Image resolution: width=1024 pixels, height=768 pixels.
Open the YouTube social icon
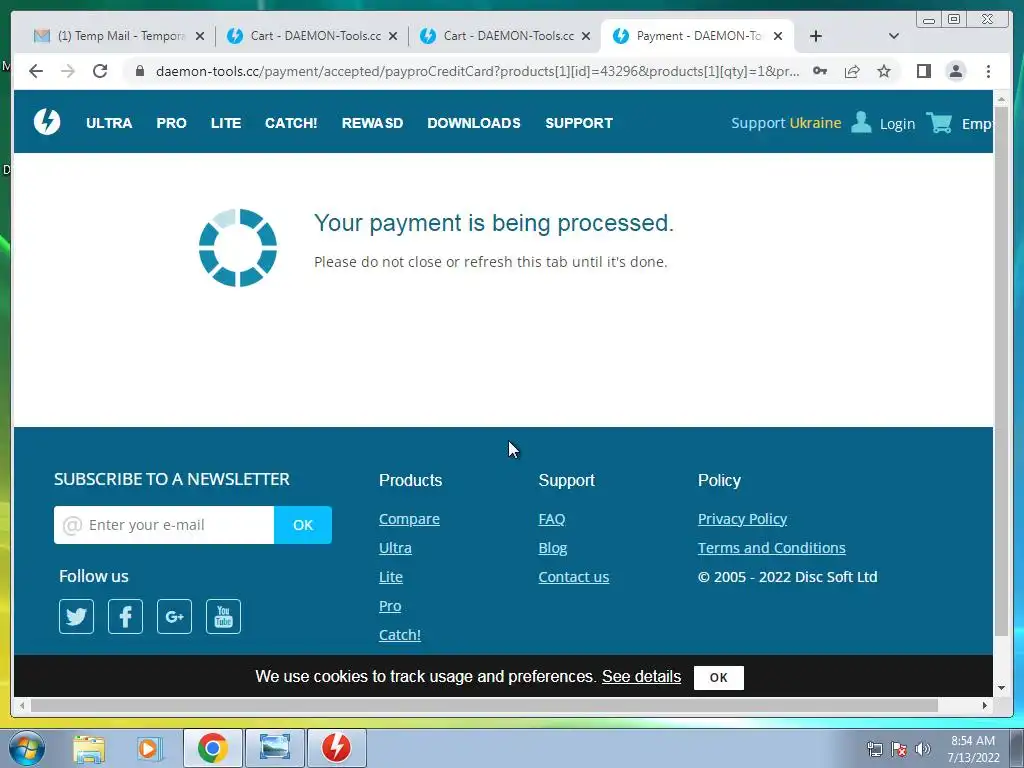[x=223, y=616]
